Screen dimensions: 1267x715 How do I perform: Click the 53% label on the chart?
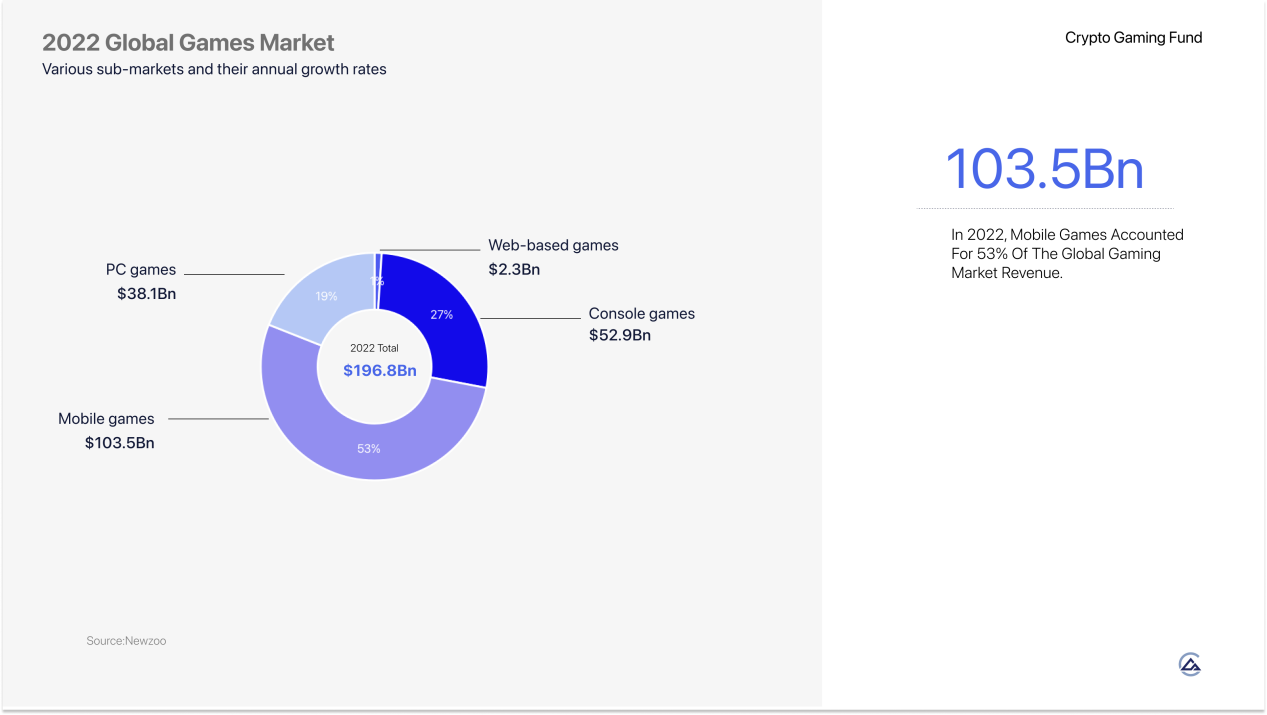click(x=368, y=449)
